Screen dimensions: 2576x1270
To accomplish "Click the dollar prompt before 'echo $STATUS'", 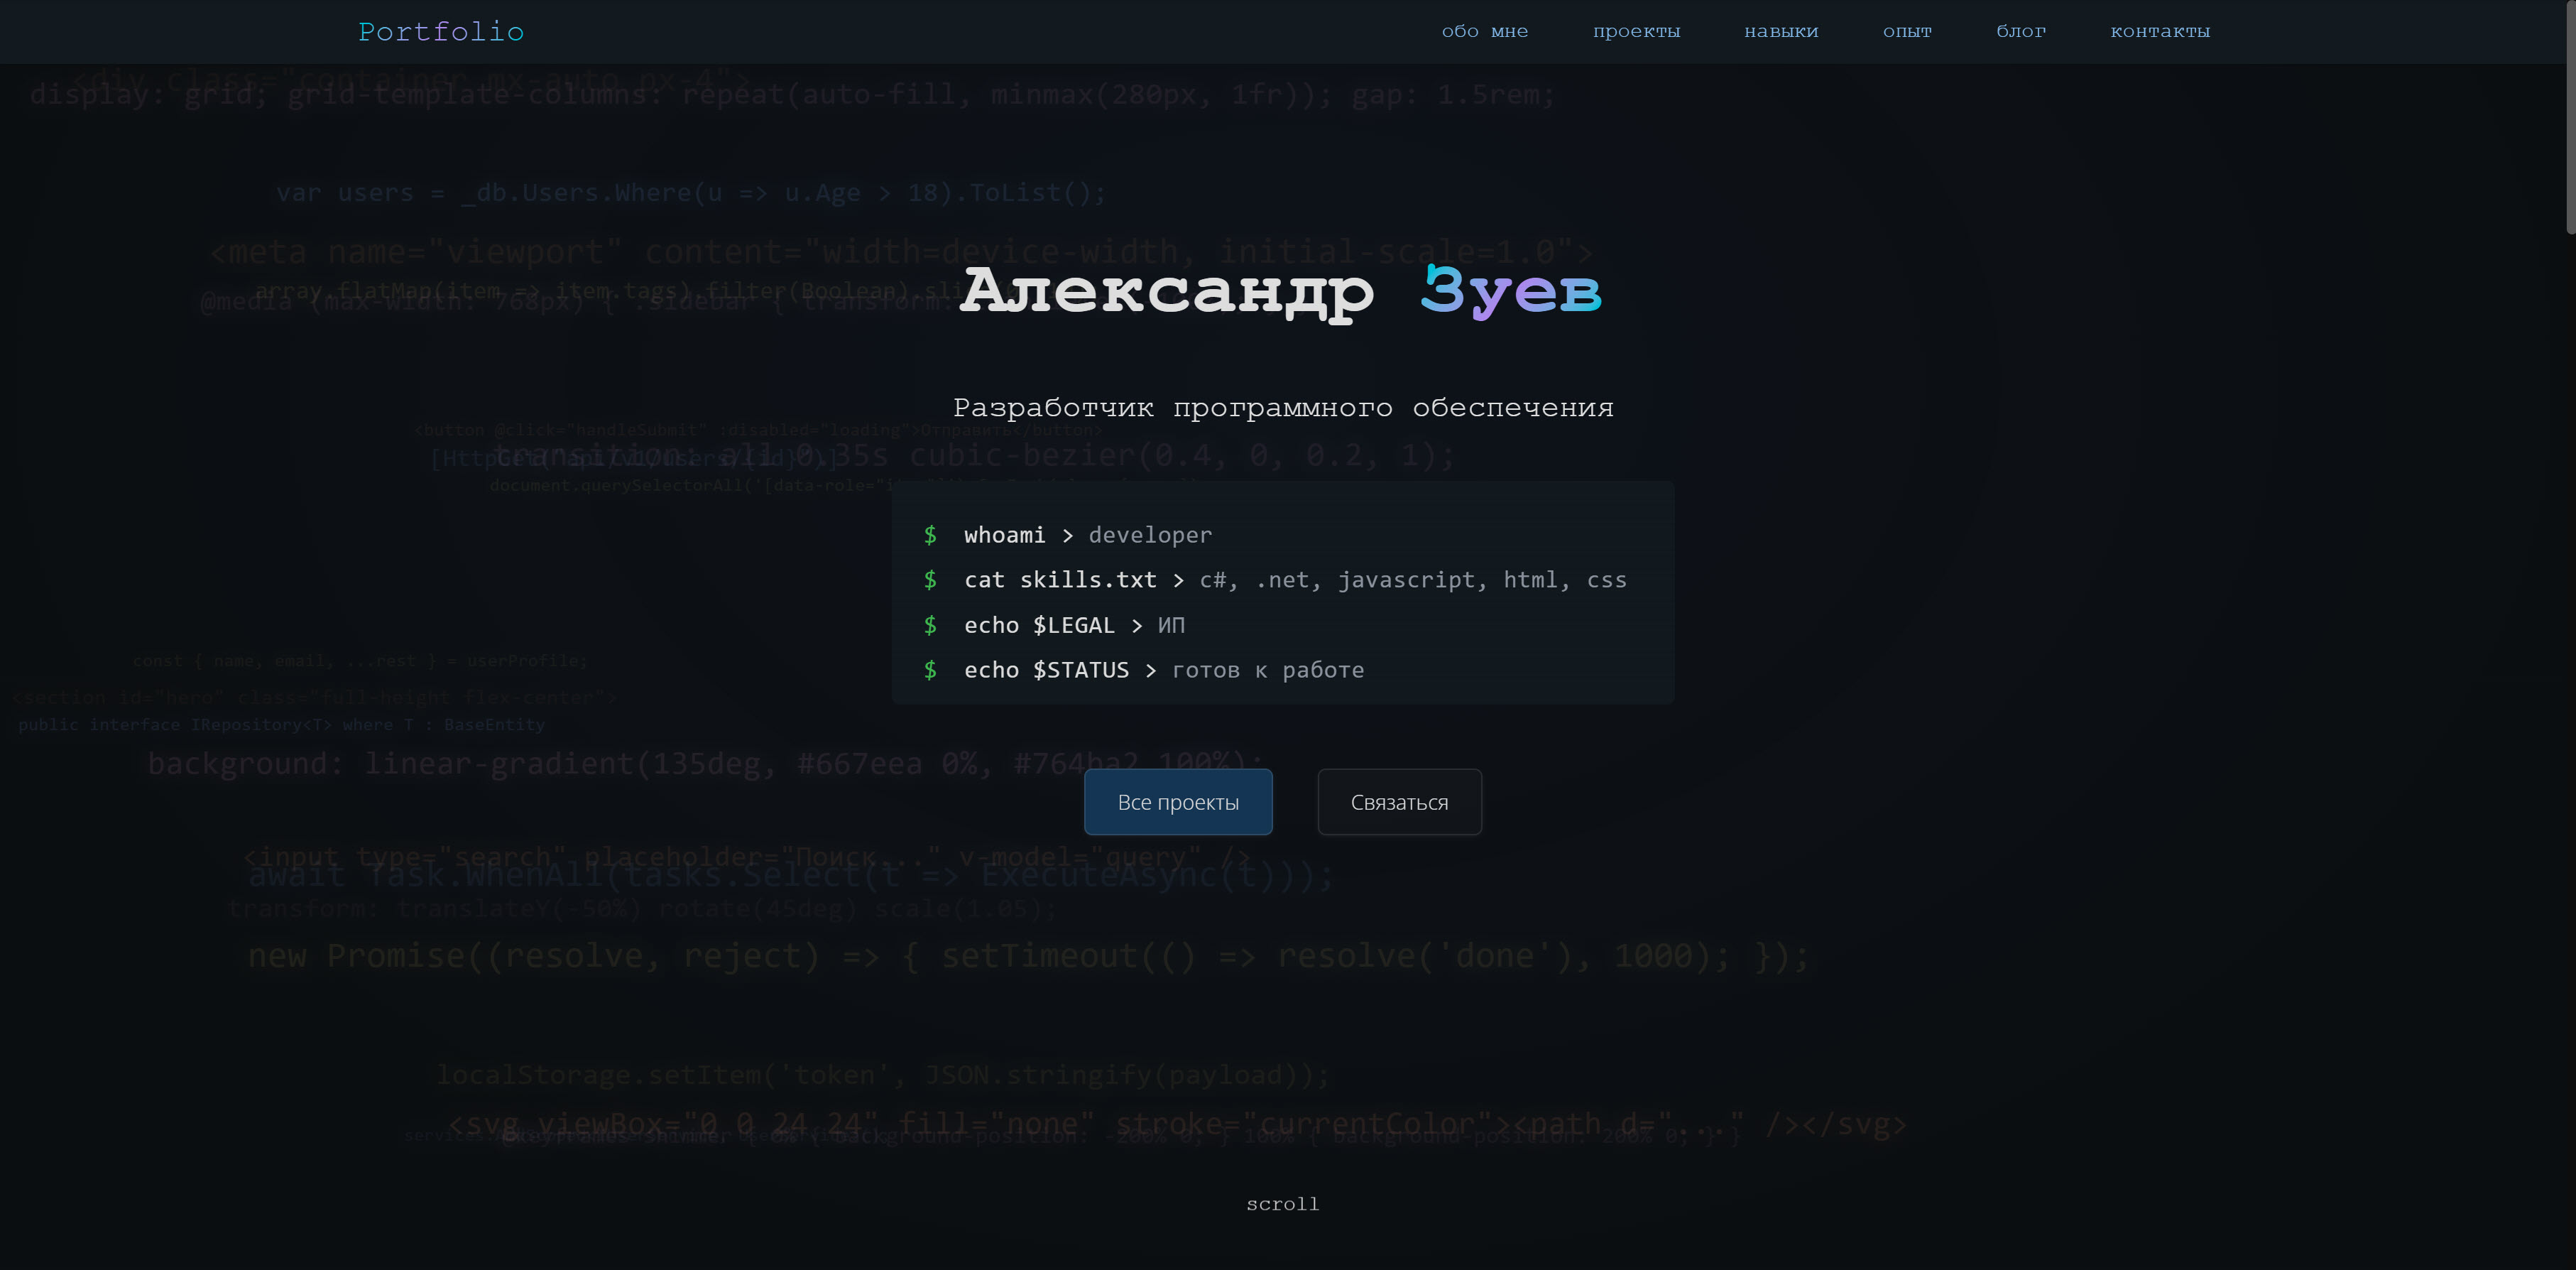I will pos(930,670).
